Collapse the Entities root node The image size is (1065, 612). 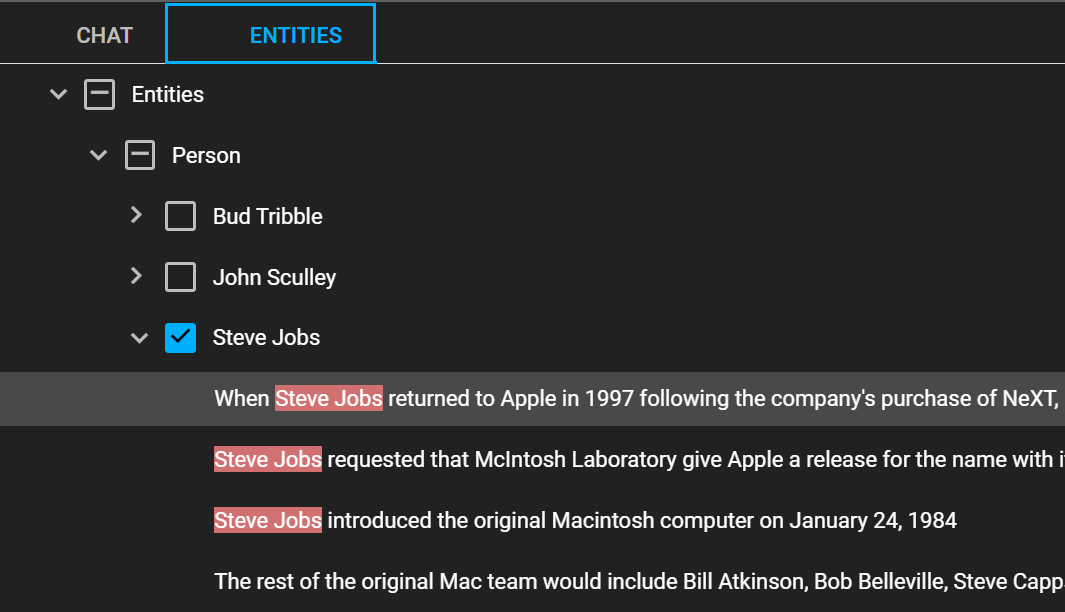coord(59,94)
